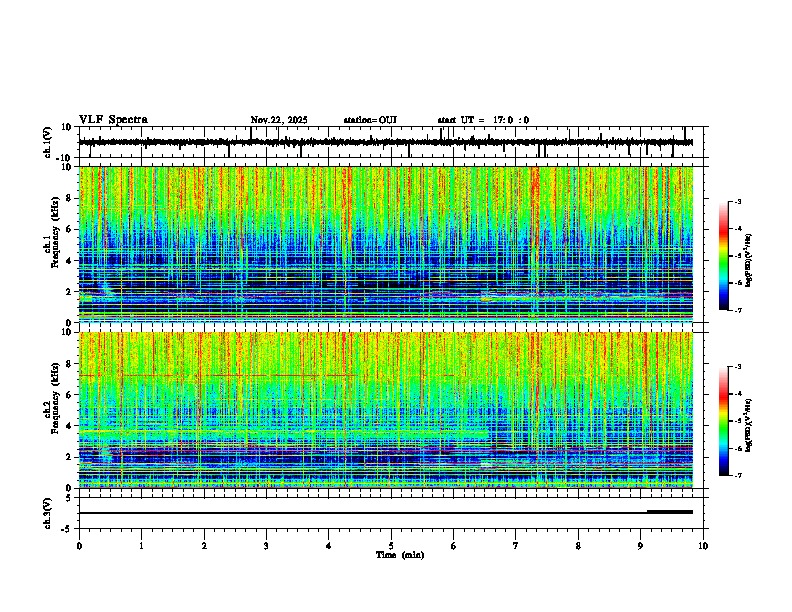Viewport: 792px width, 612px height.
Task: Click the ch.1 colorbar 'log(PSD)' label
Action: tap(749, 260)
